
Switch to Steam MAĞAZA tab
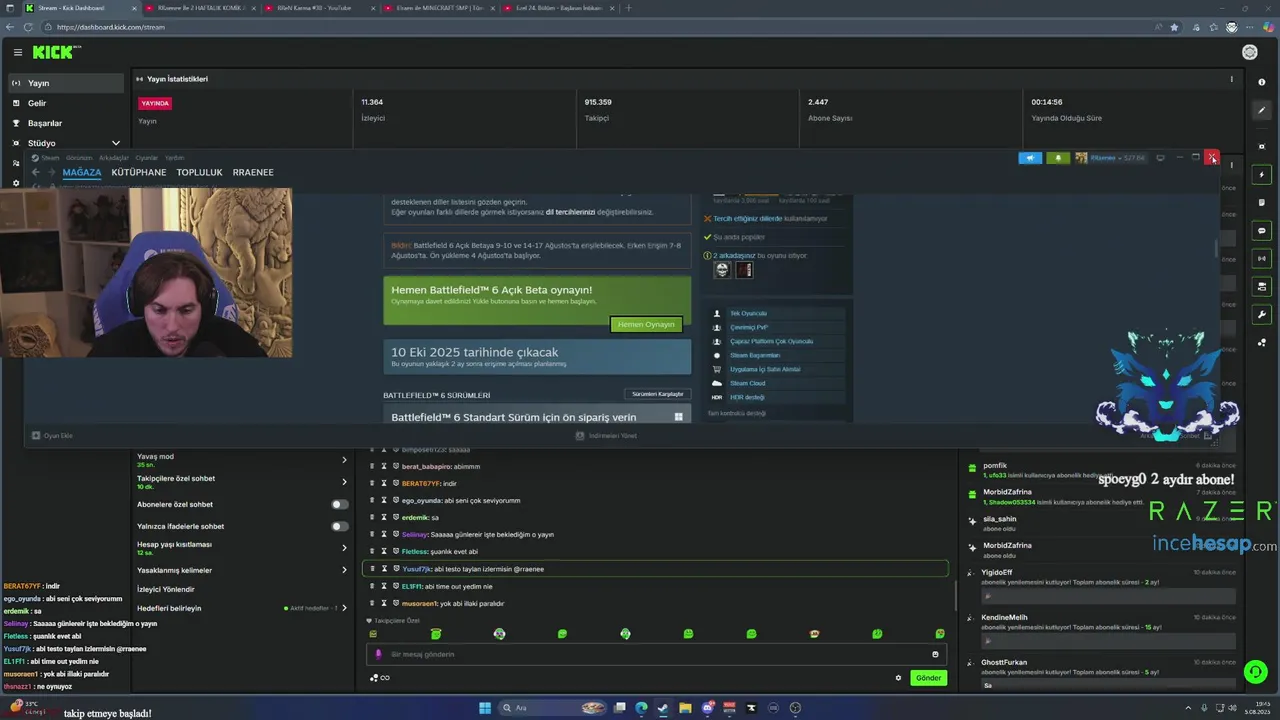coord(82,172)
